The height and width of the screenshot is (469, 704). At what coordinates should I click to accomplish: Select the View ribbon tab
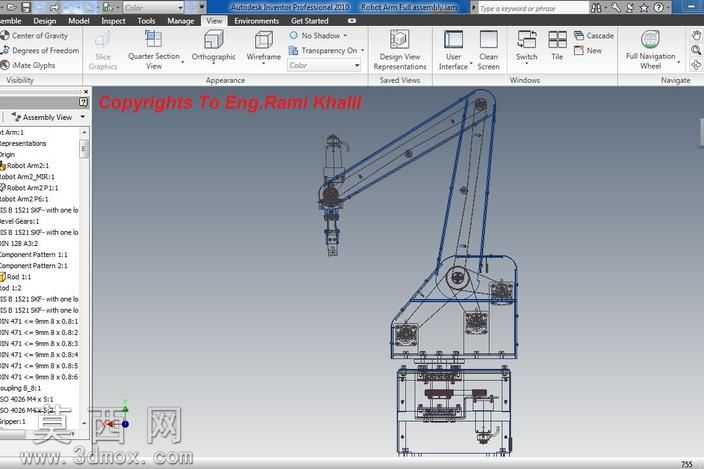pos(214,21)
